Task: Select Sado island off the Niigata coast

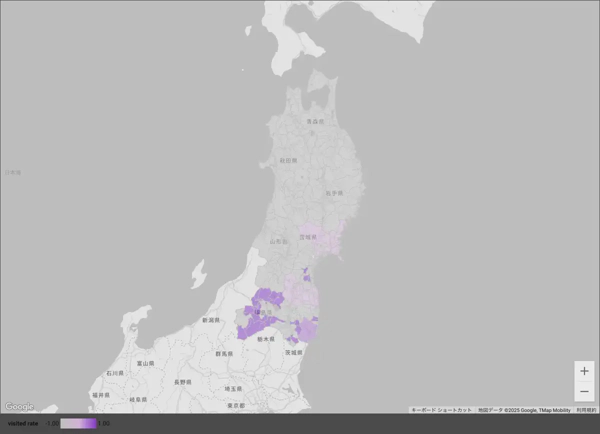Action: click(x=197, y=272)
